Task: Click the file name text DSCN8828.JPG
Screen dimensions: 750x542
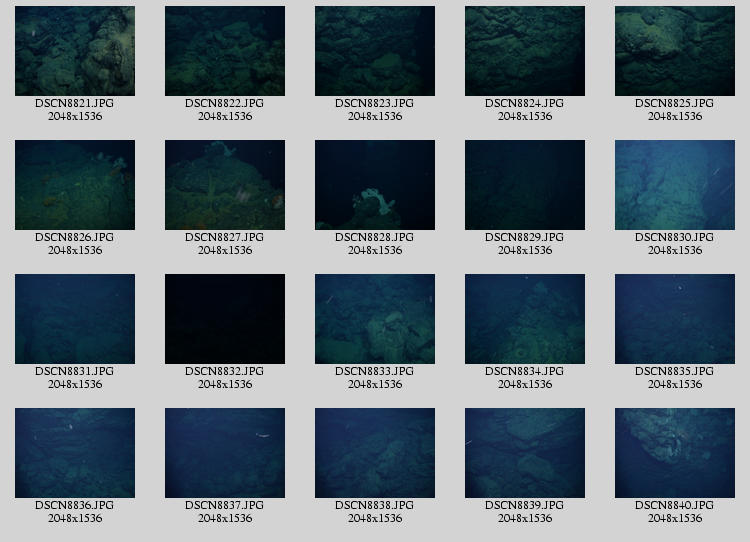Action: coord(375,237)
